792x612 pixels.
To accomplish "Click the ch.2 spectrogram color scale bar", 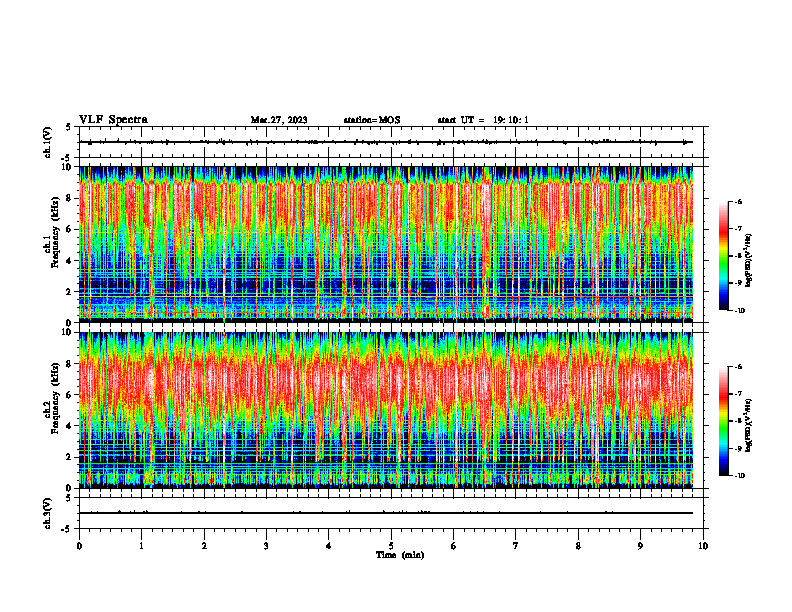I will (724, 421).
